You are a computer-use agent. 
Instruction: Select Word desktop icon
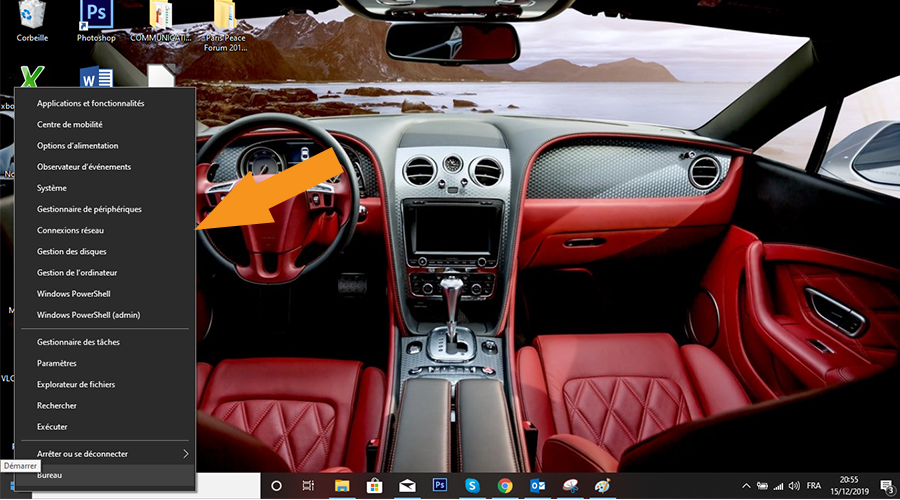[96, 77]
